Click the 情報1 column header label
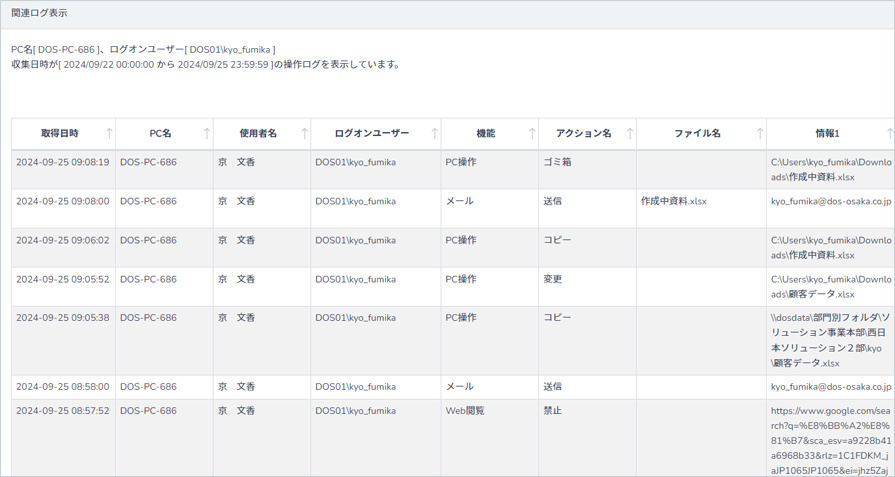The image size is (895, 477). tap(827, 134)
